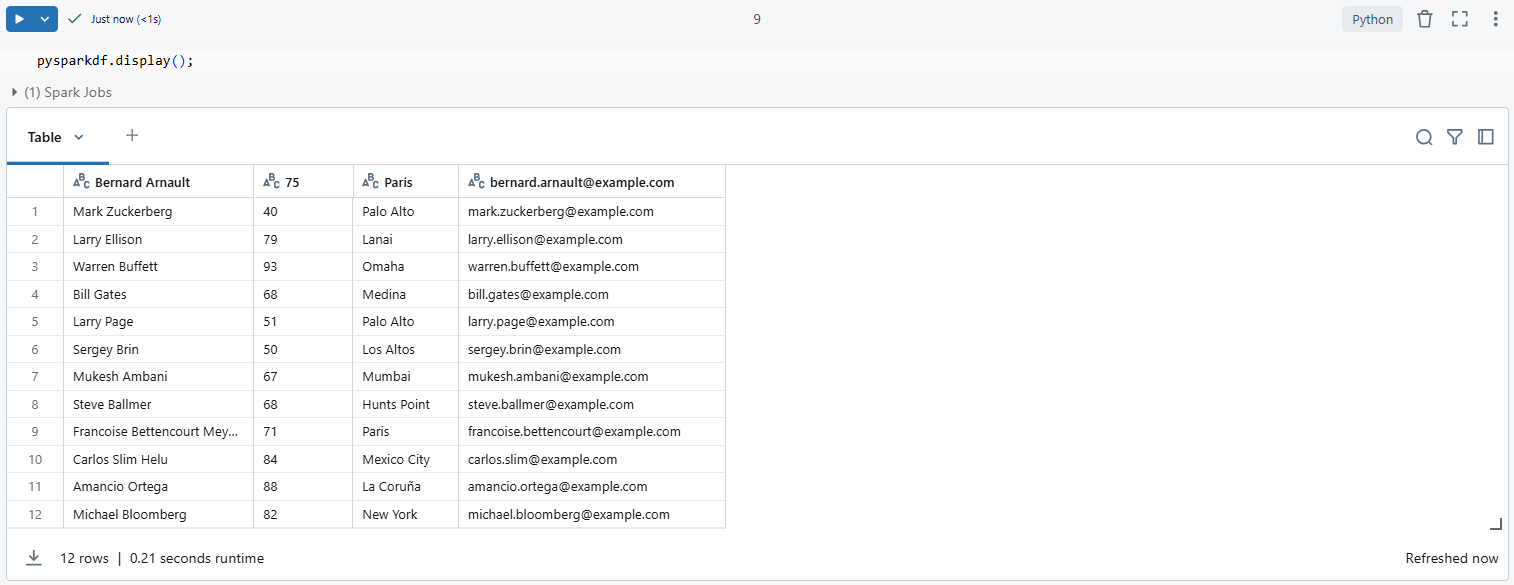Toggle the table side panel view

(1486, 137)
